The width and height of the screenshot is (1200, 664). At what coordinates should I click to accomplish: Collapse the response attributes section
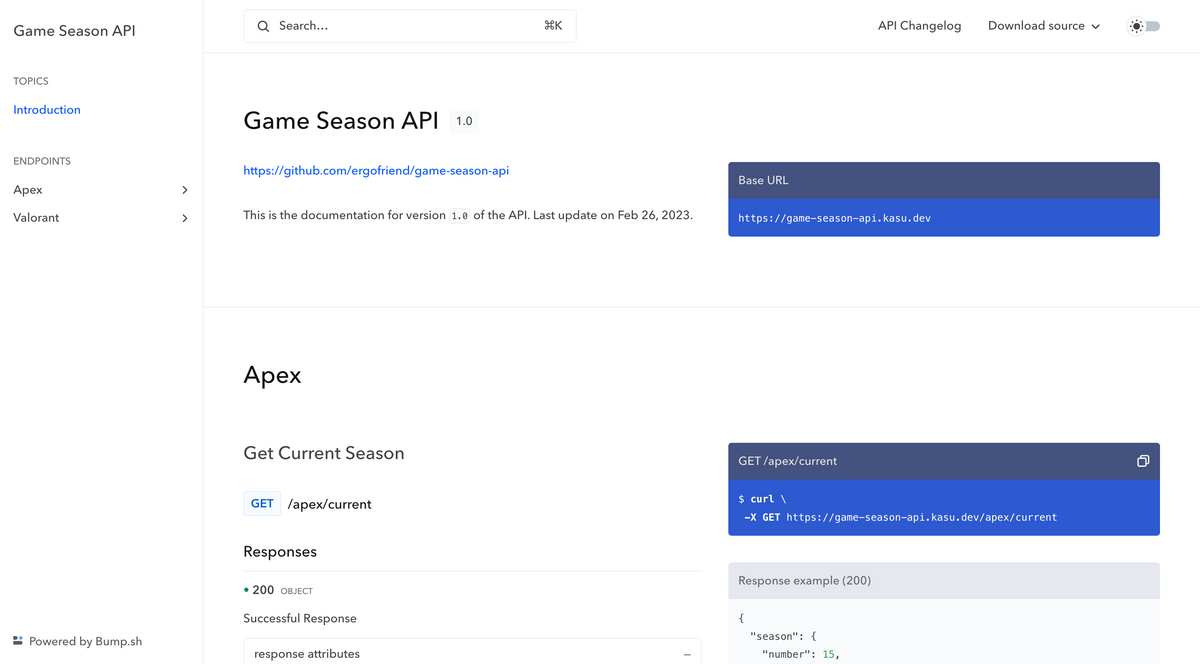(x=687, y=652)
